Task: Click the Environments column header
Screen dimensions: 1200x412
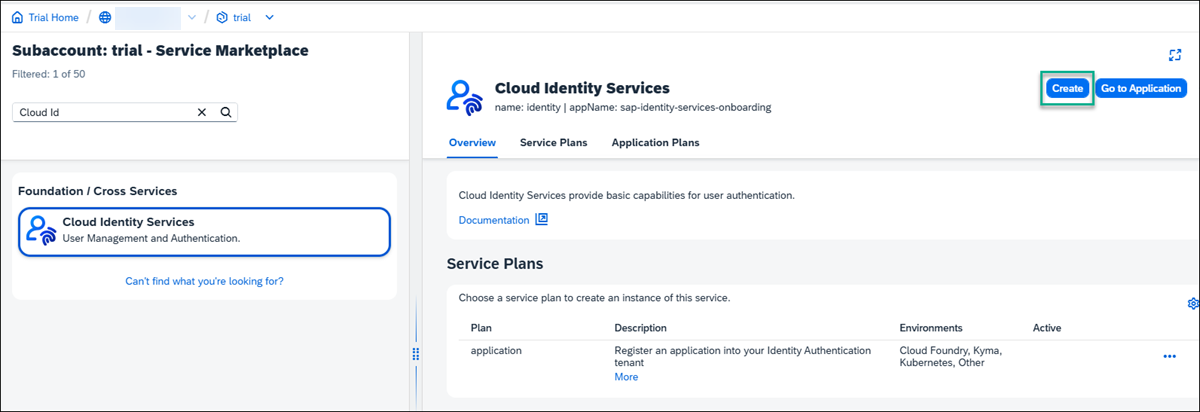Action: [x=931, y=328]
